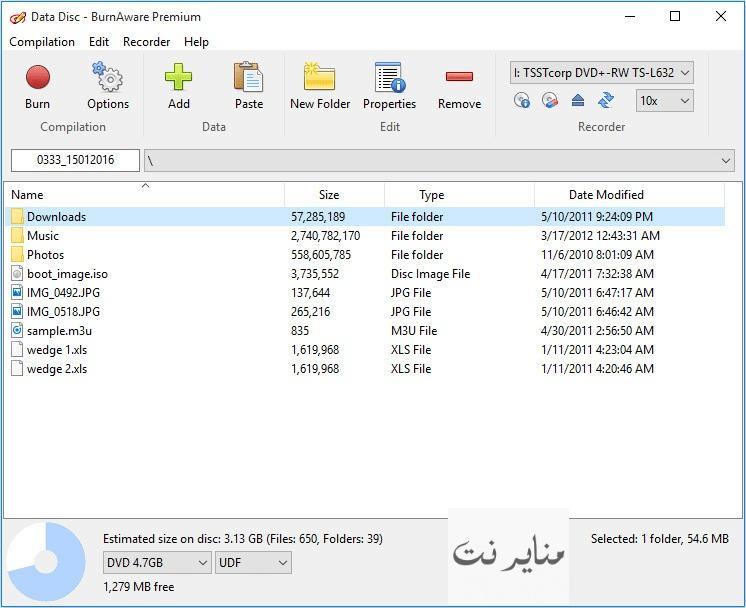Click the red Remove icon

459,77
